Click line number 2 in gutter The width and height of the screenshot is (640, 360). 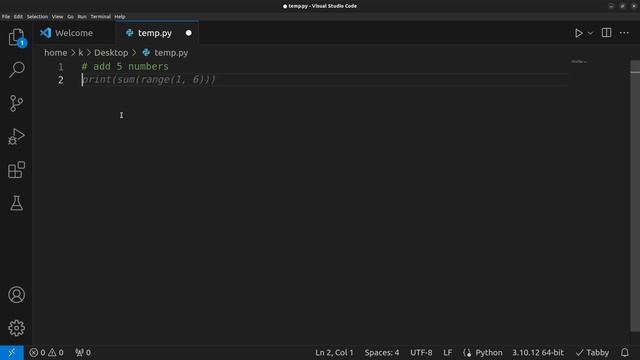coord(60,80)
